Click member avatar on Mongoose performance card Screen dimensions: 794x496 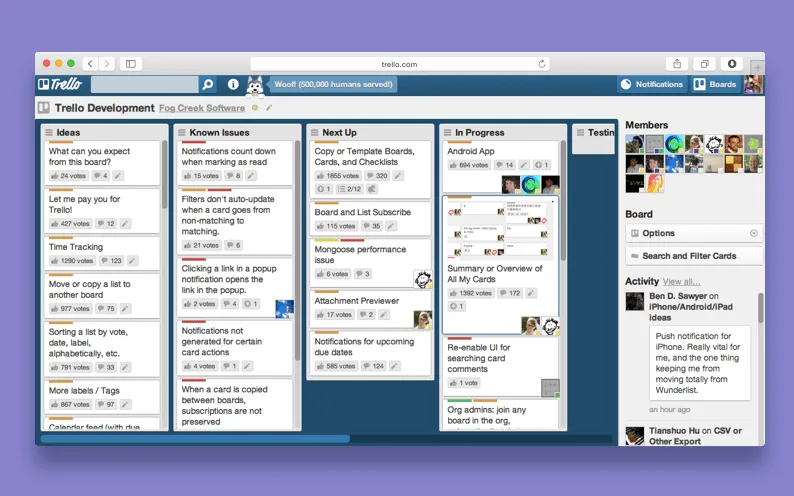[x=423, y=279]
